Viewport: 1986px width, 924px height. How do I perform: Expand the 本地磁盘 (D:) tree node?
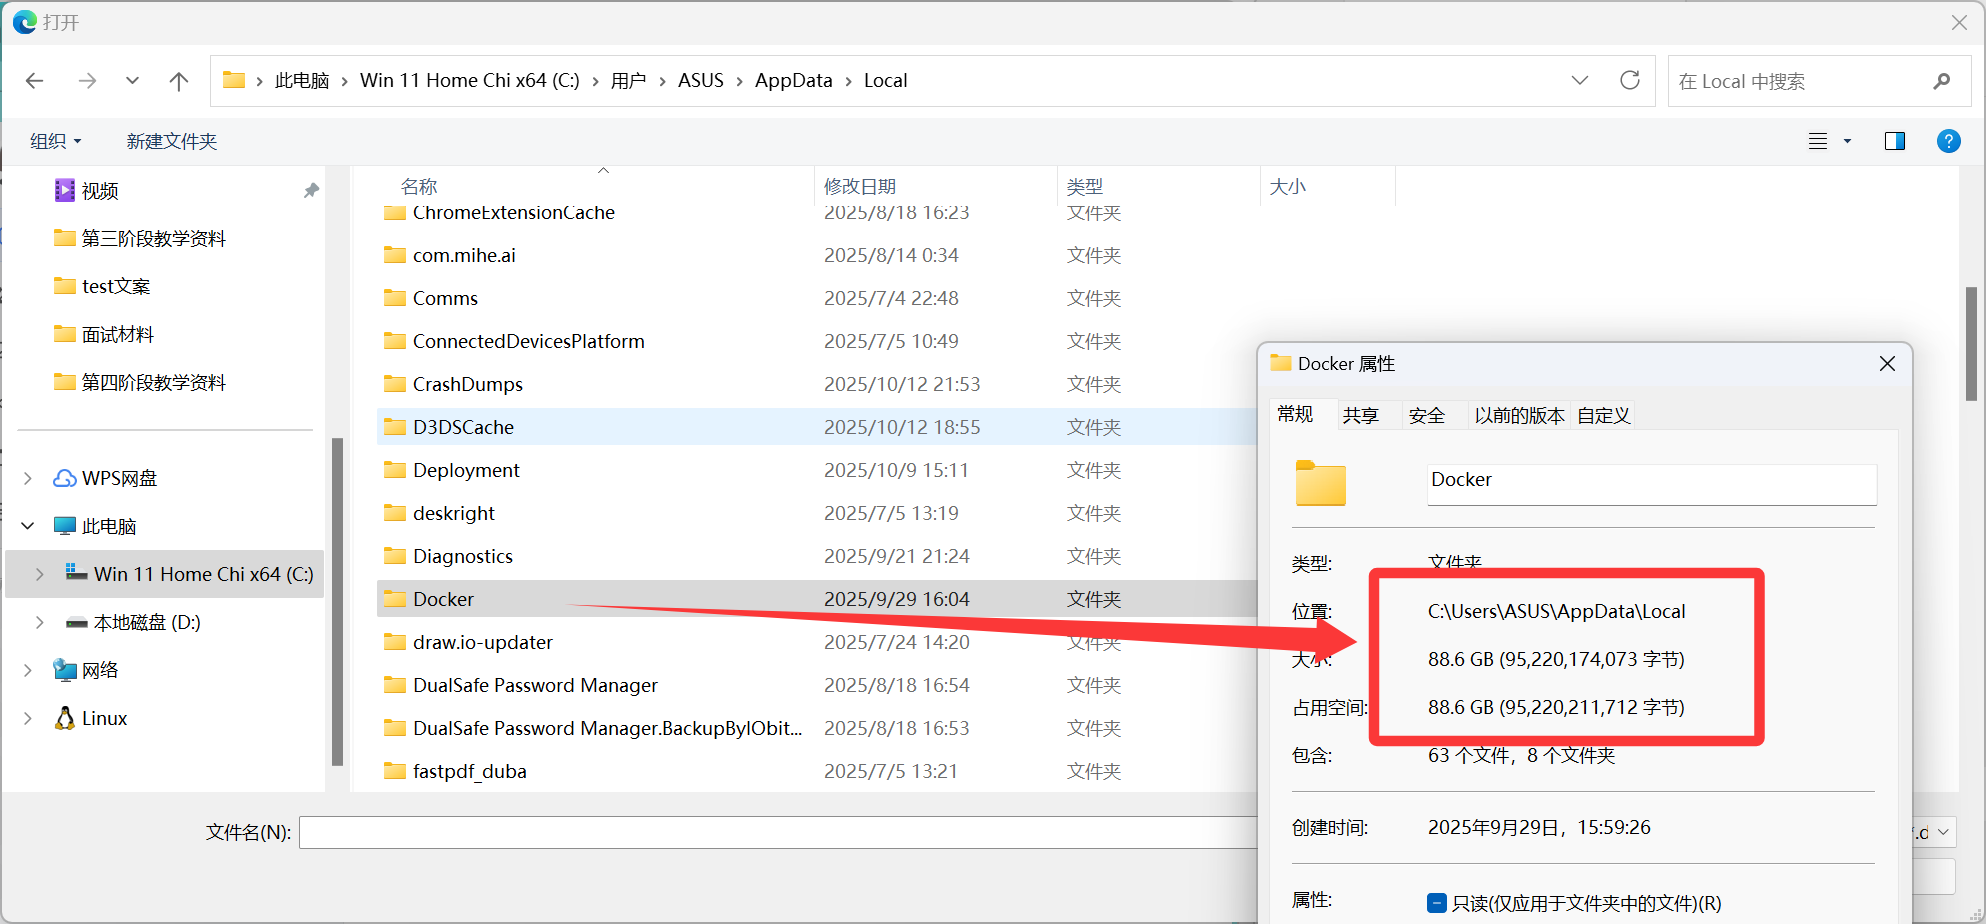tap(39, 622)
